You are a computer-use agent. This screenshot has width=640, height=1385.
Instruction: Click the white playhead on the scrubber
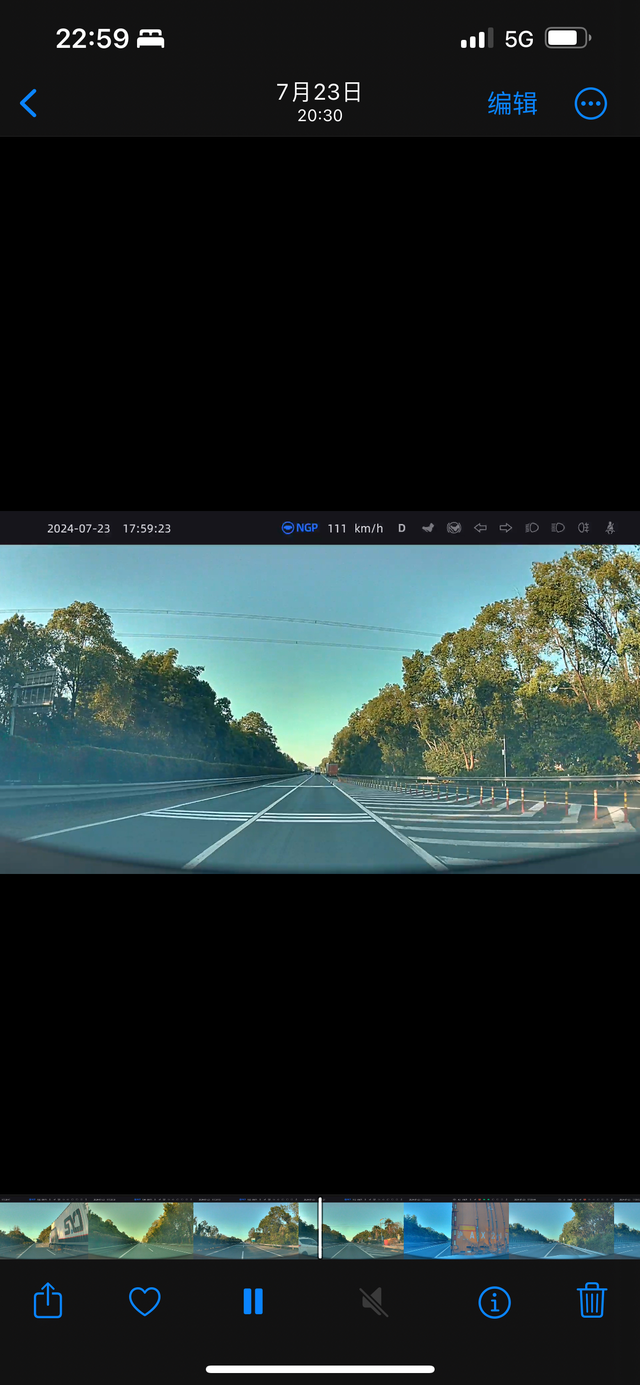coord(320,1228)
